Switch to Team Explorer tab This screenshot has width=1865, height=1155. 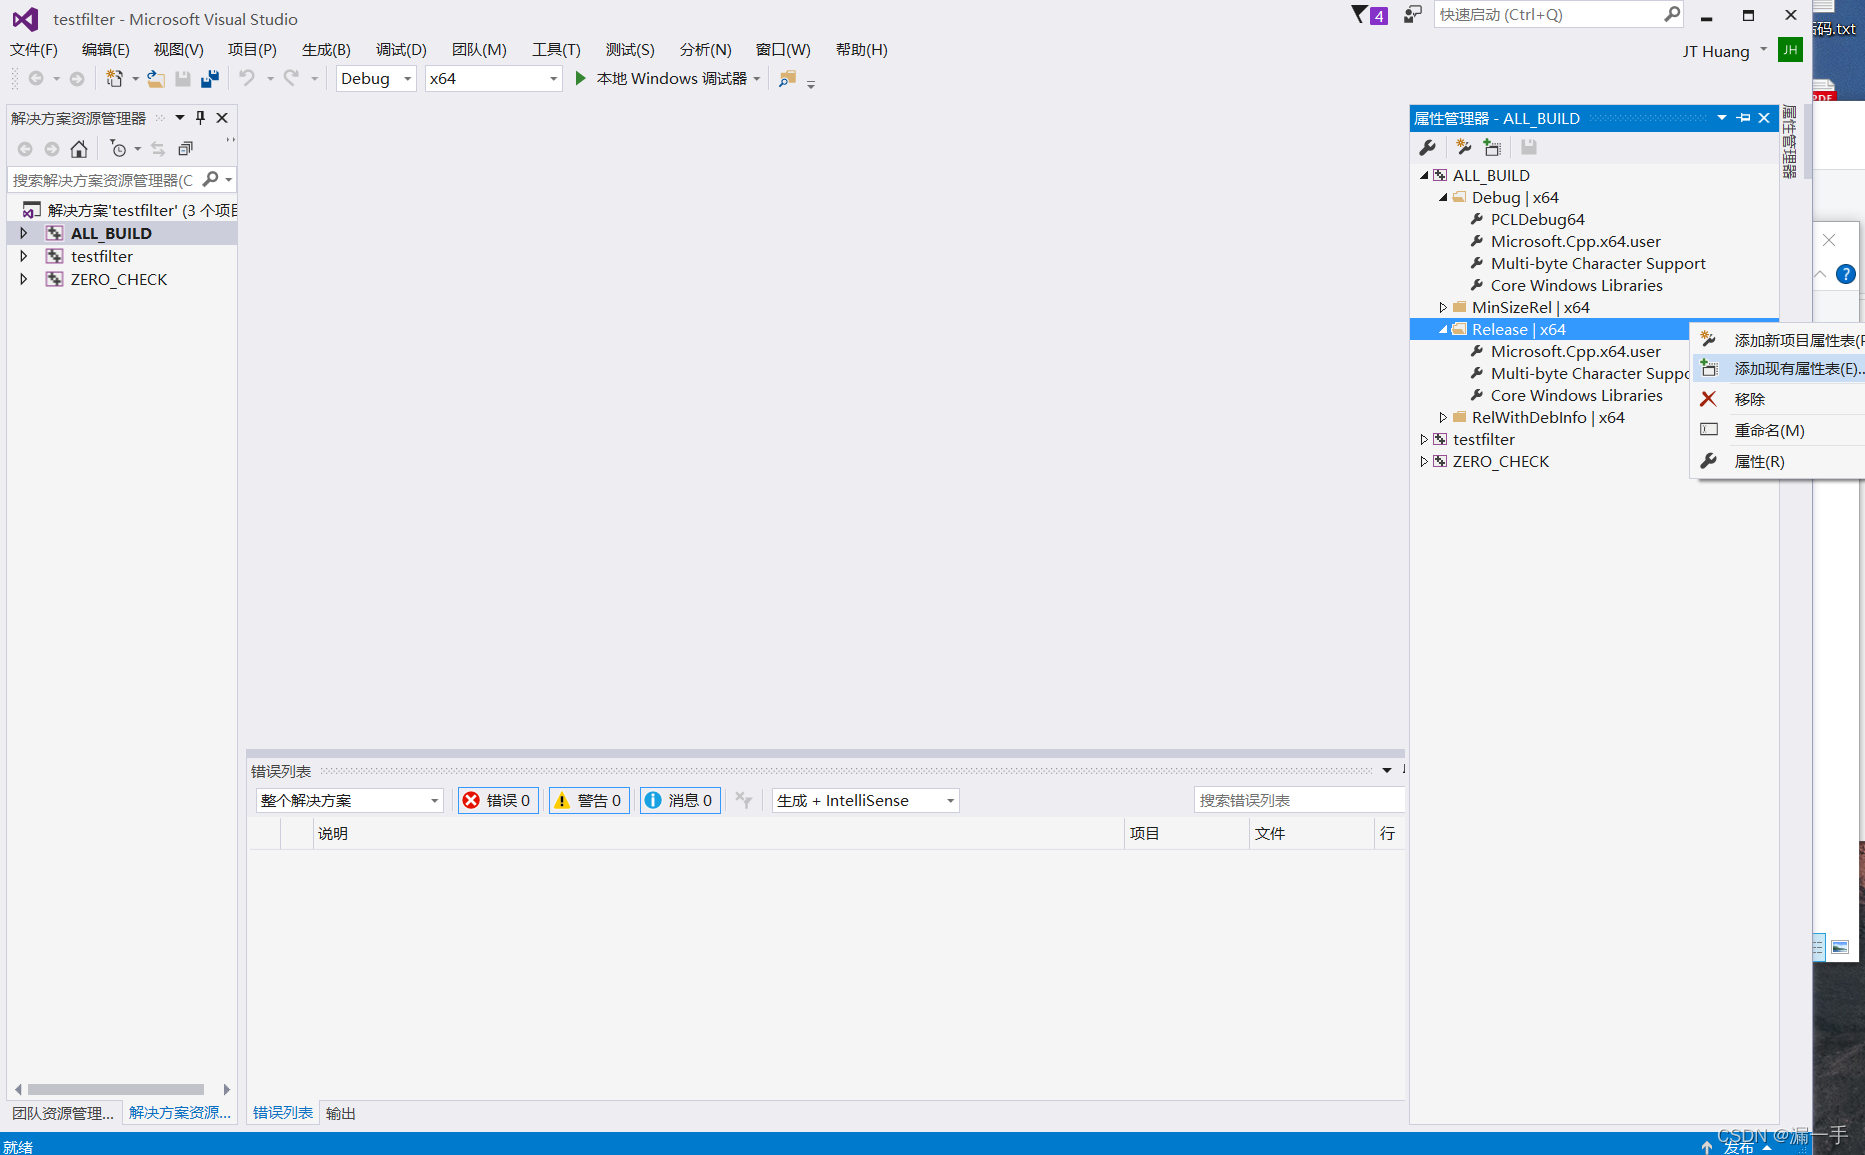(x=63, y=1113)
